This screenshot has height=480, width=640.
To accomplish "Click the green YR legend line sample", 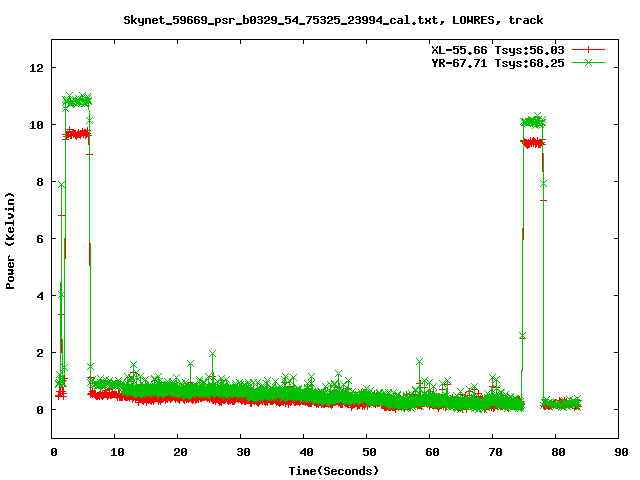I will 588,62.
